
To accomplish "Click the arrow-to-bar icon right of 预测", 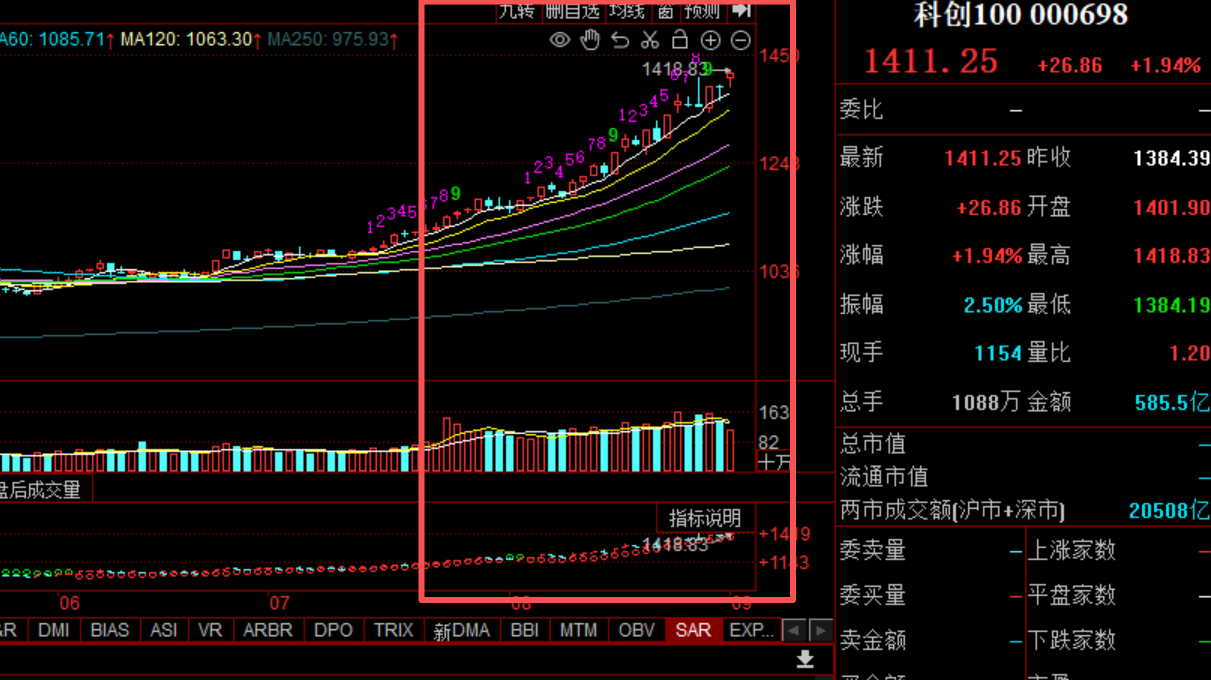I will click(741, 10).
